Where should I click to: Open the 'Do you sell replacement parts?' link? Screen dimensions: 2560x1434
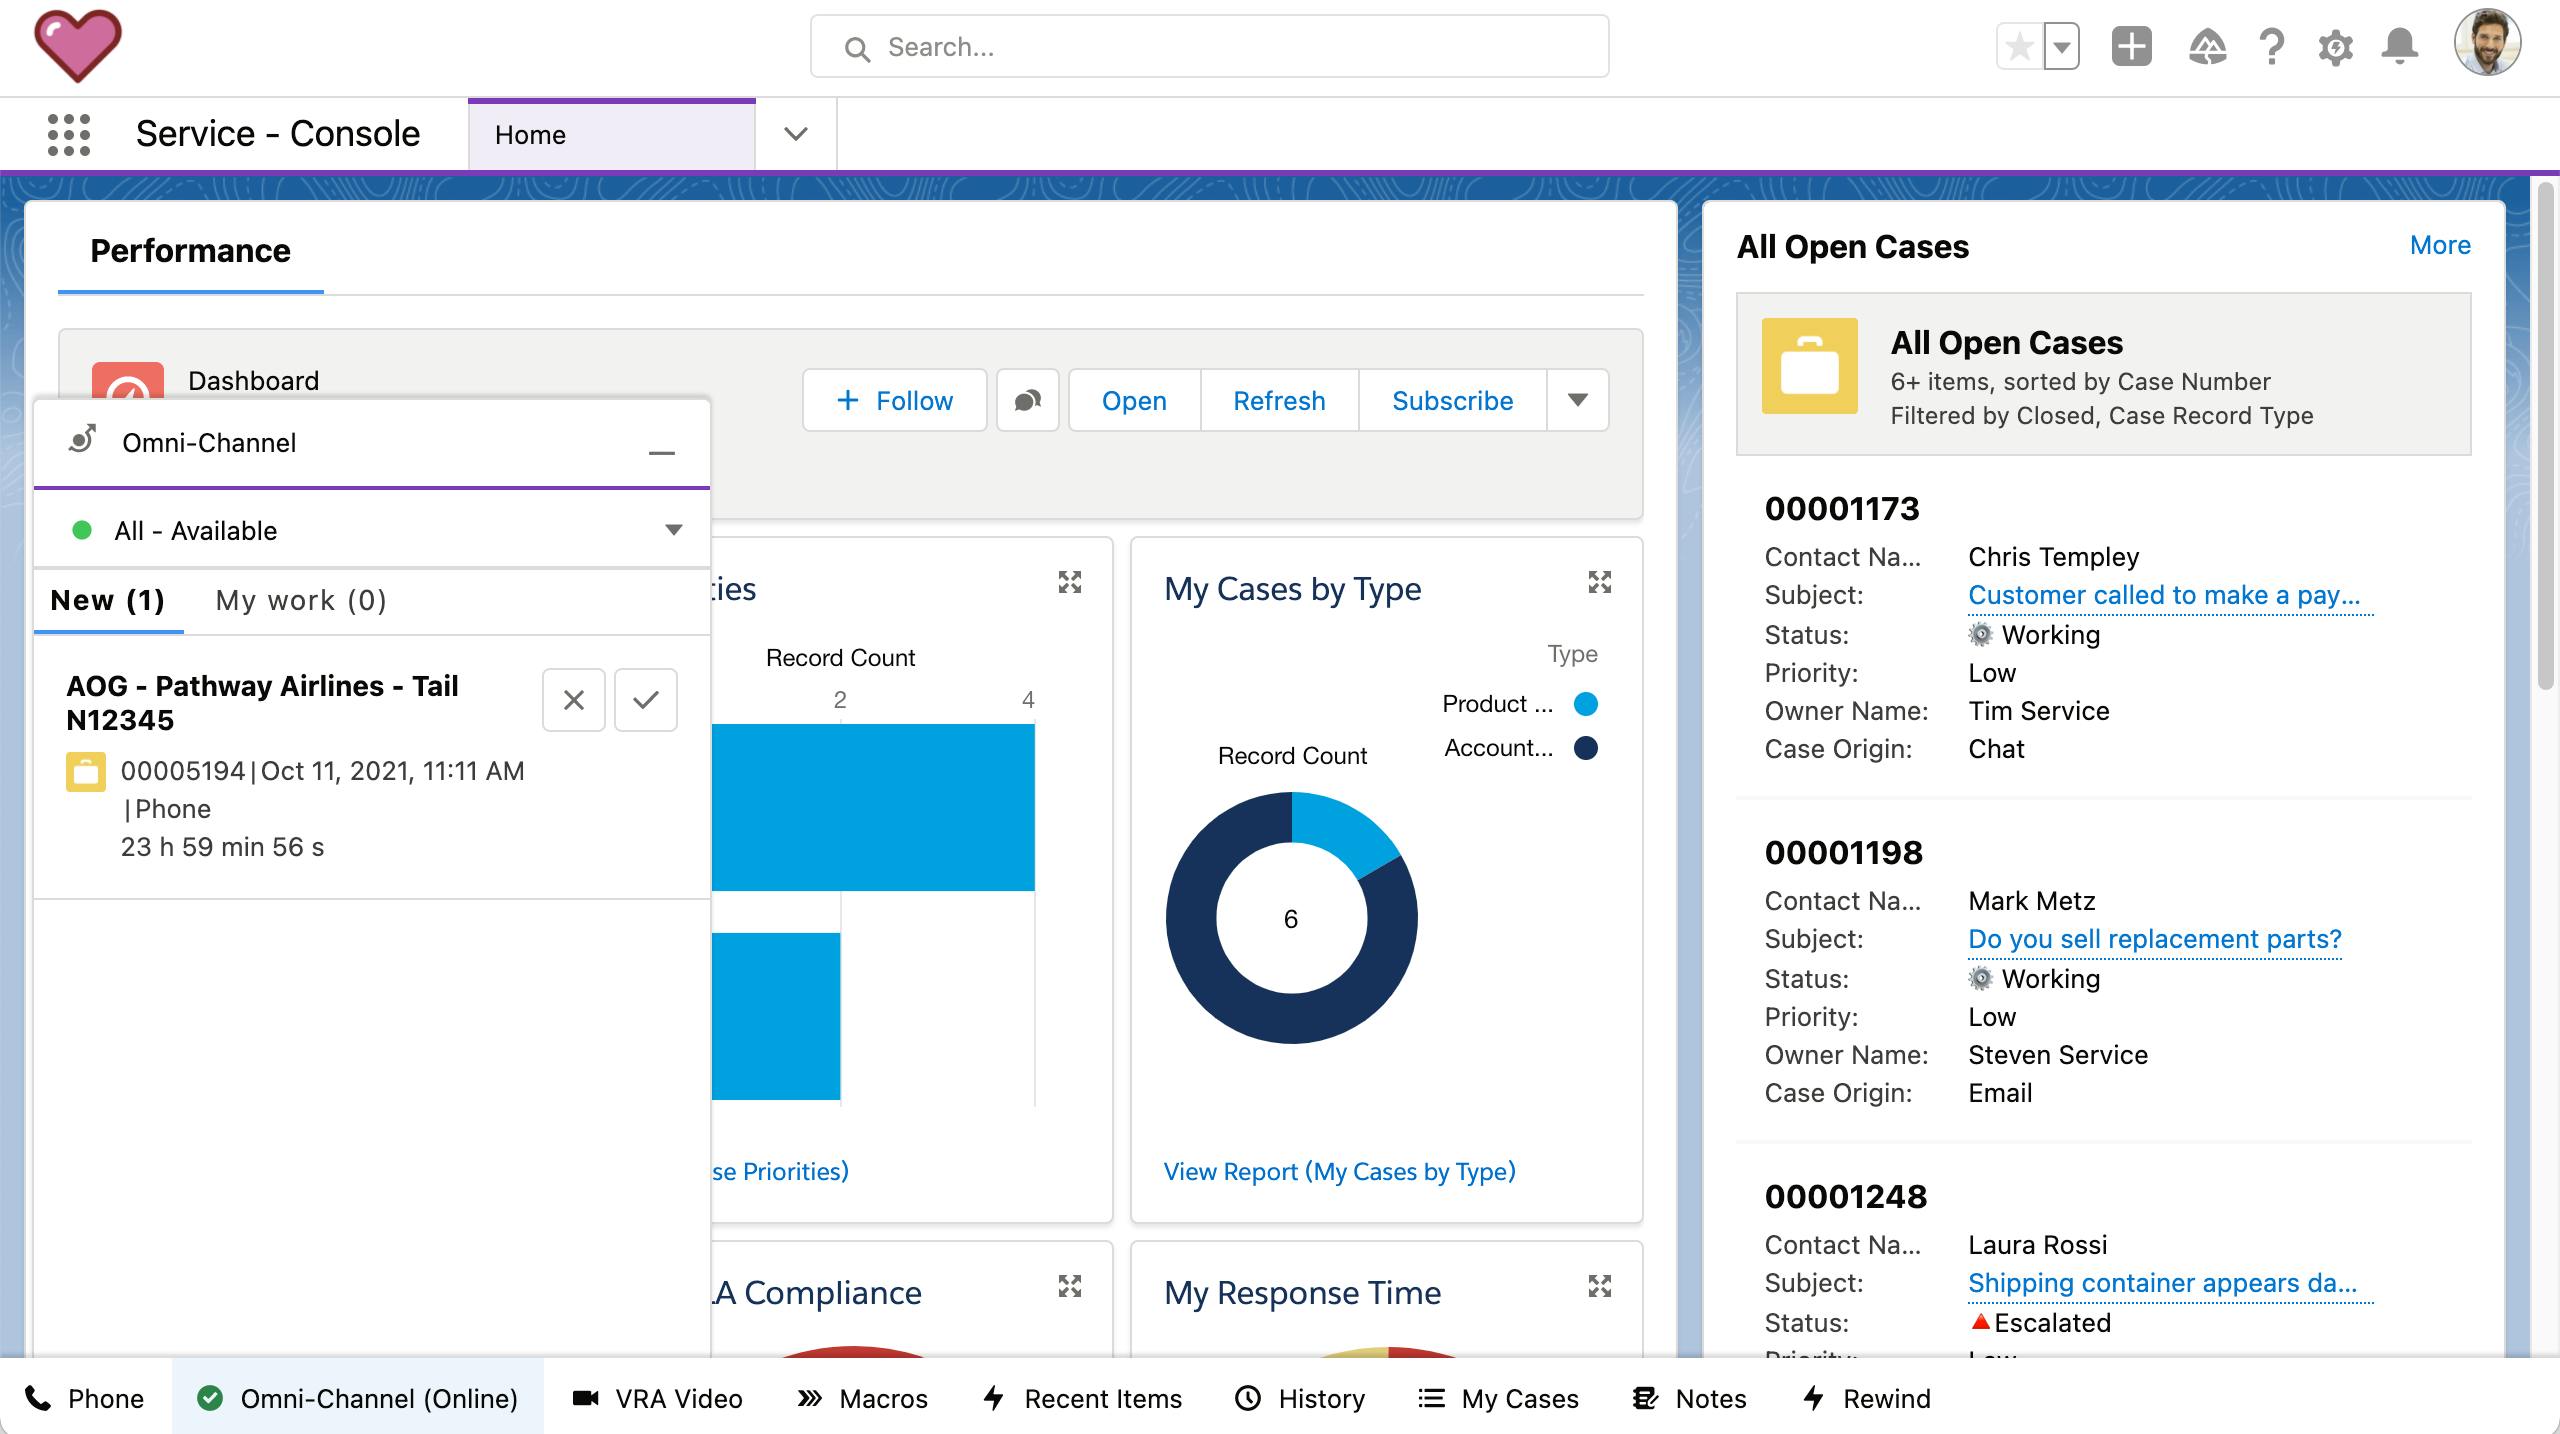[x=2154, y=939]
